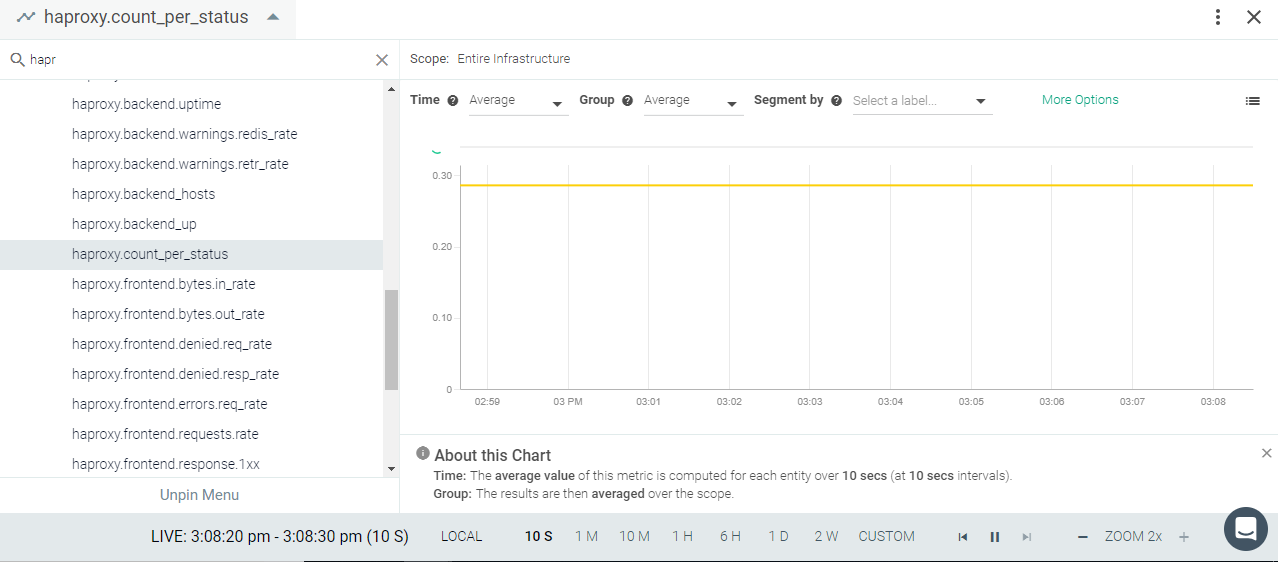Click the Group aggregation help icon
The image size is (1278, 562).
coord(628,101)
